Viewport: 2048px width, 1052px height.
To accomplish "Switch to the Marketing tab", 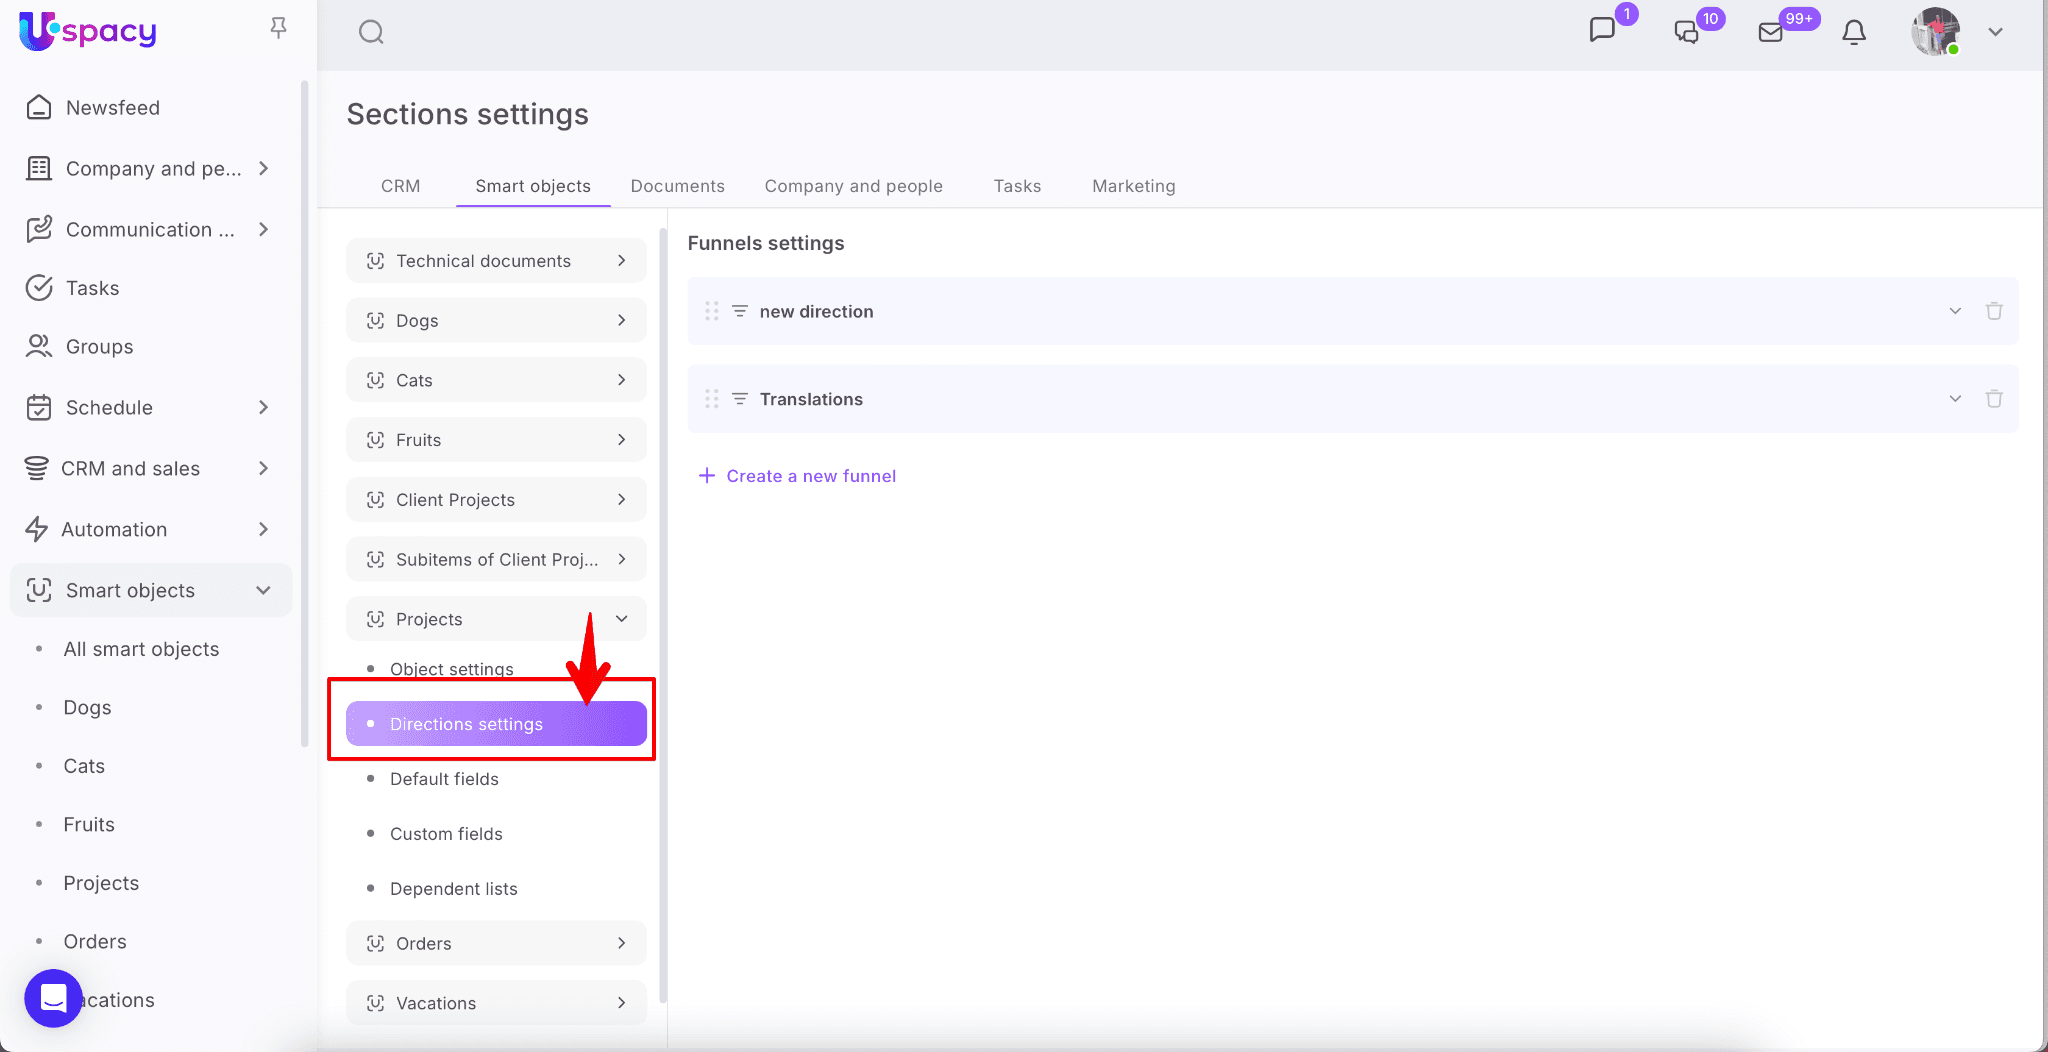I will click(1133, 186).
